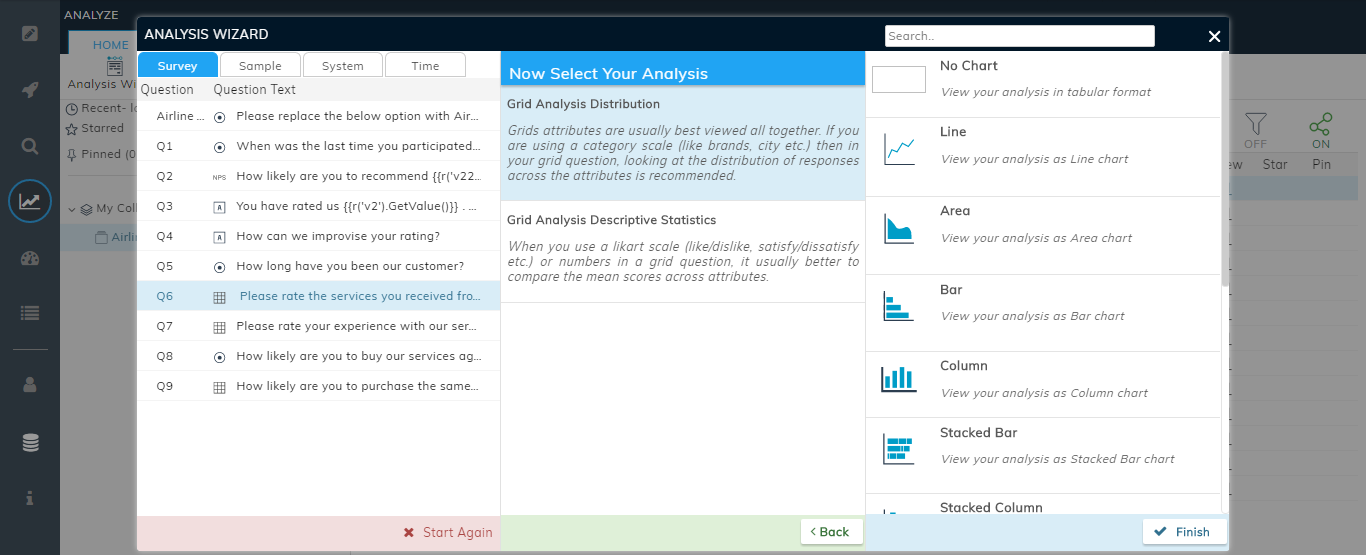This screenshot has height=555, width=1366.
Task: Collapse the My Collection tree chevron
Action: [x=72, y=209]
